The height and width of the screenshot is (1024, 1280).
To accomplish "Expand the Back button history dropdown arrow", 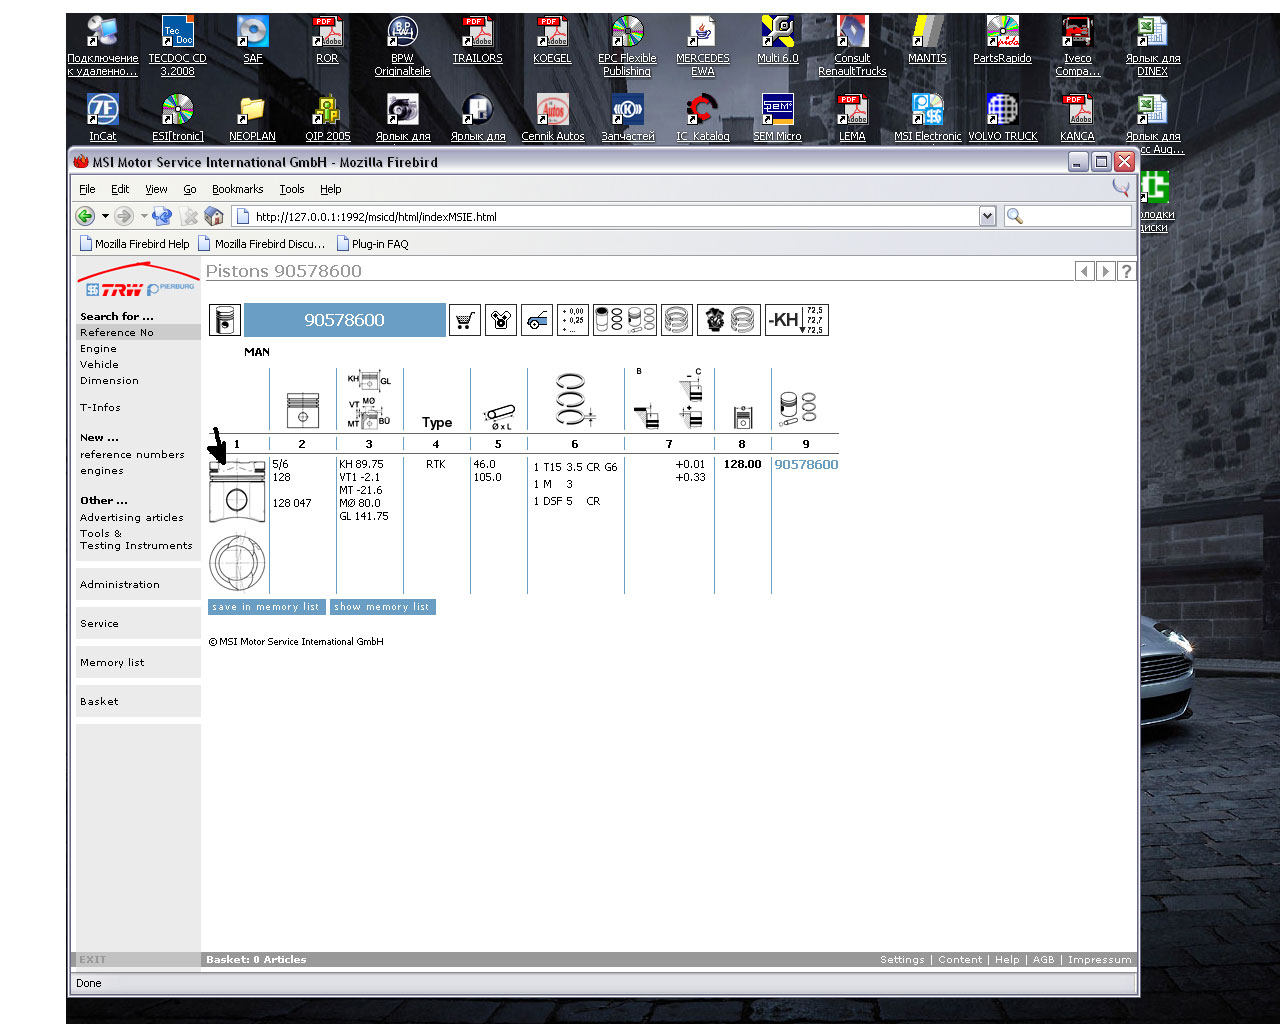I will point(104,216).
